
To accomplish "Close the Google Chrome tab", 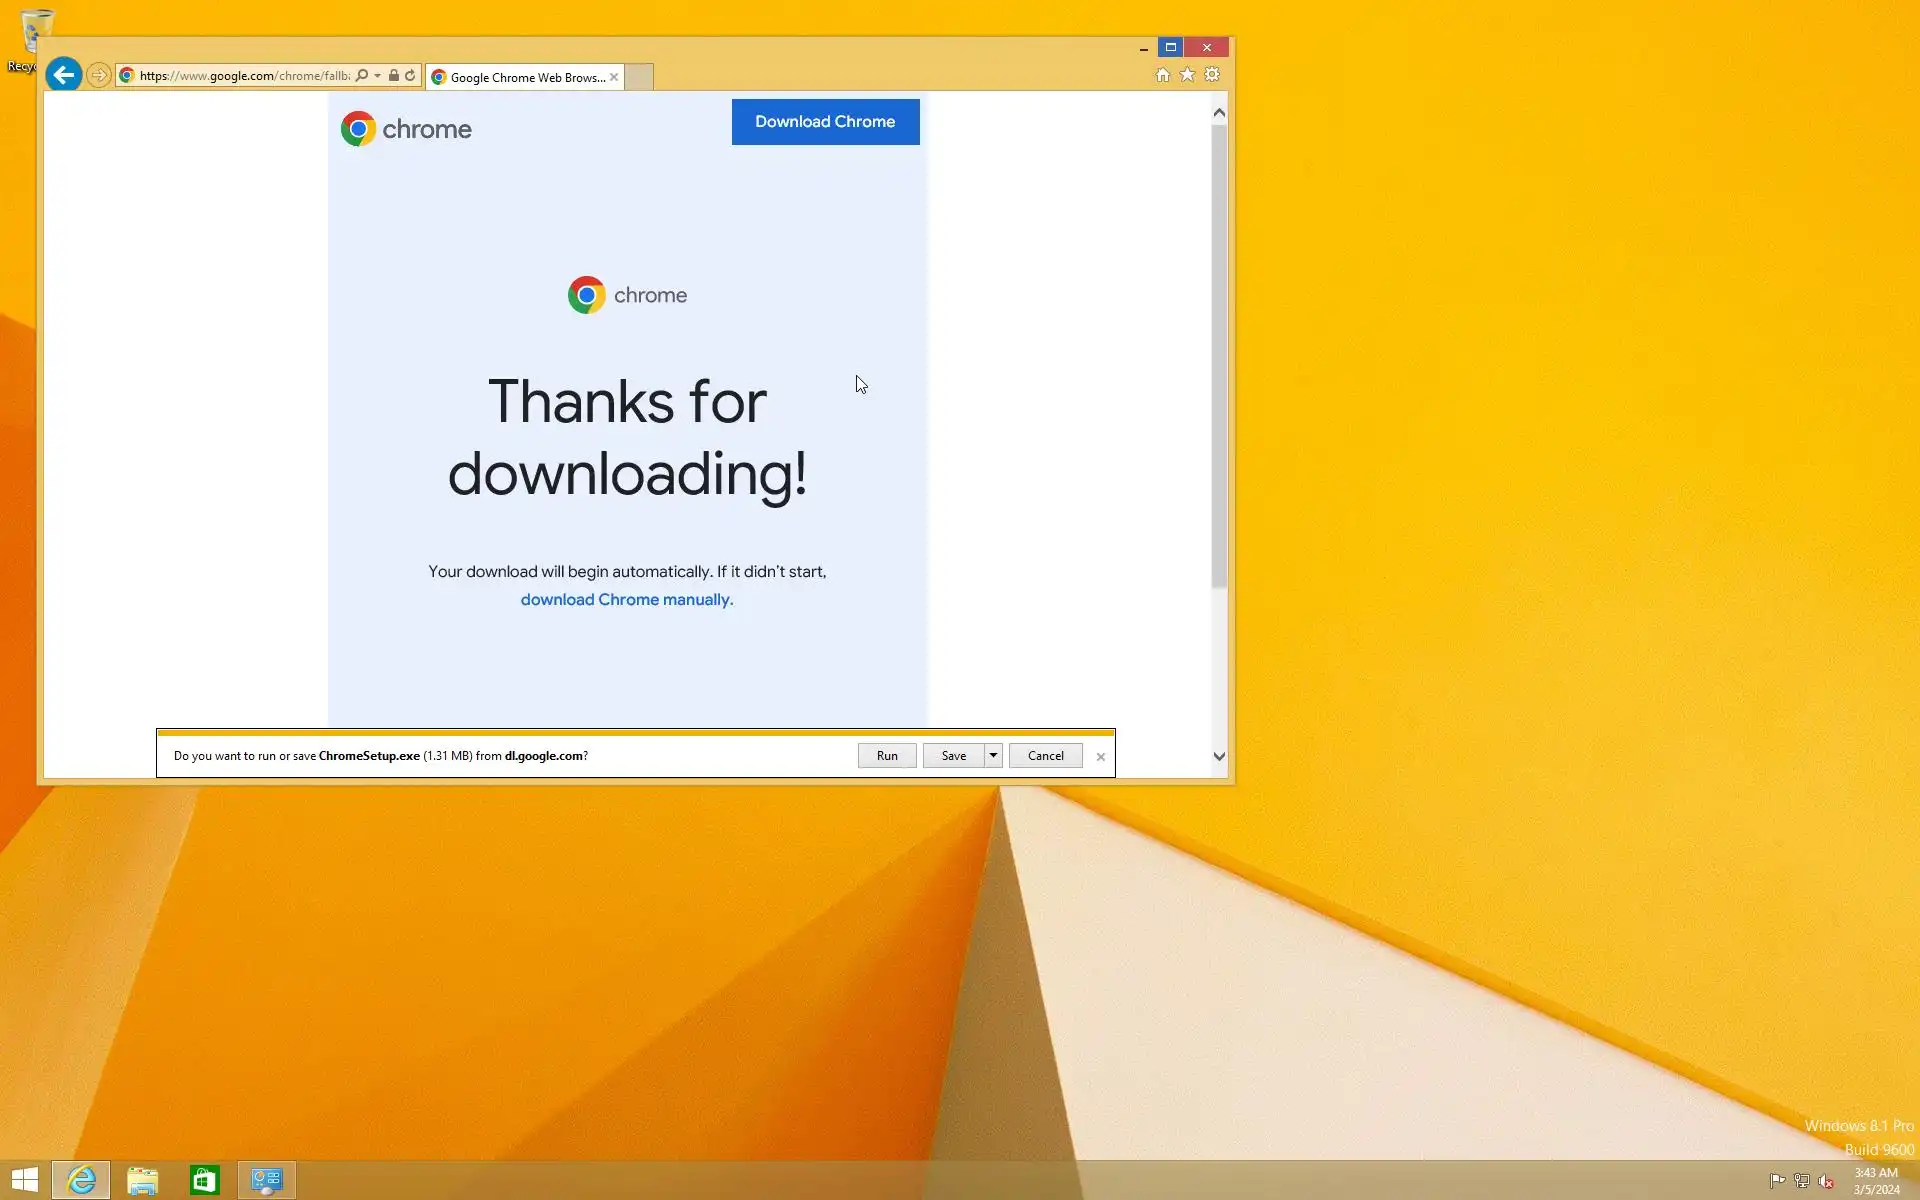I will (x=614, y=77).
